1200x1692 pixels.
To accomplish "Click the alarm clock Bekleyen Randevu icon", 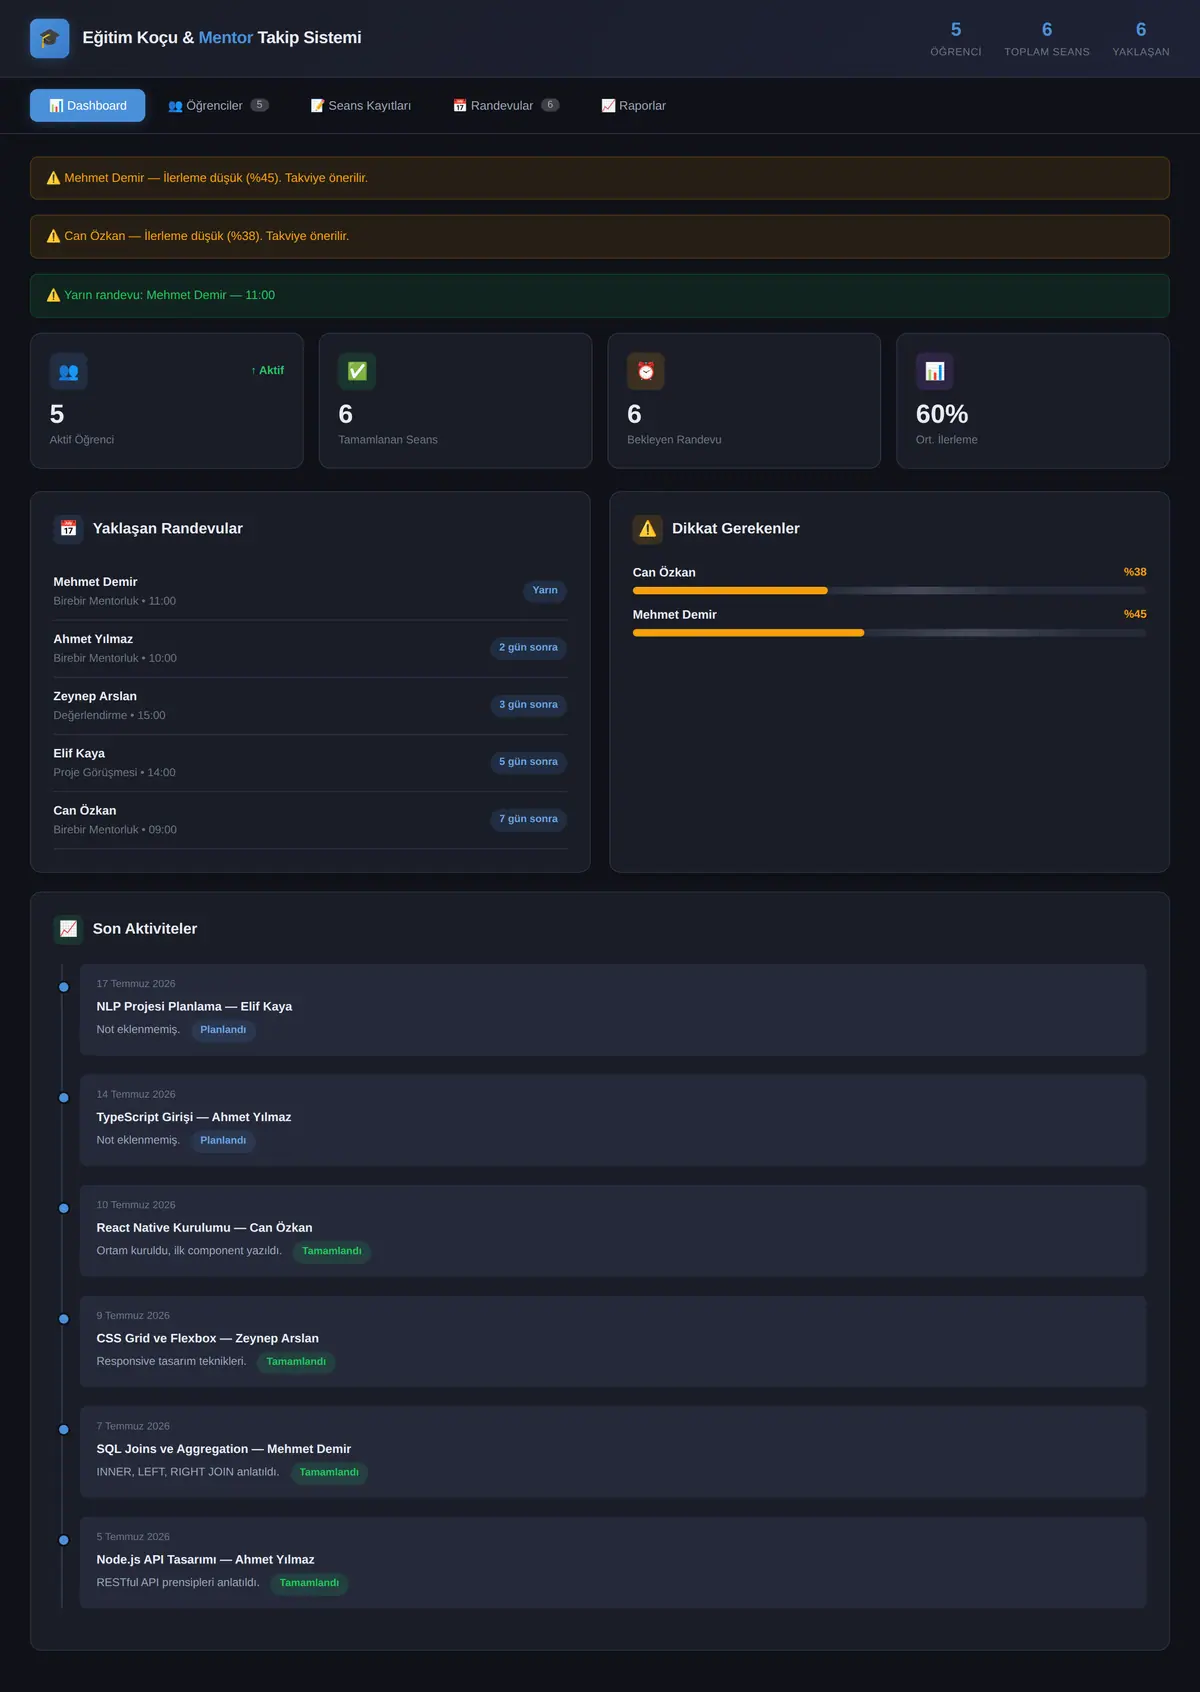I will (x=646, y=372).
